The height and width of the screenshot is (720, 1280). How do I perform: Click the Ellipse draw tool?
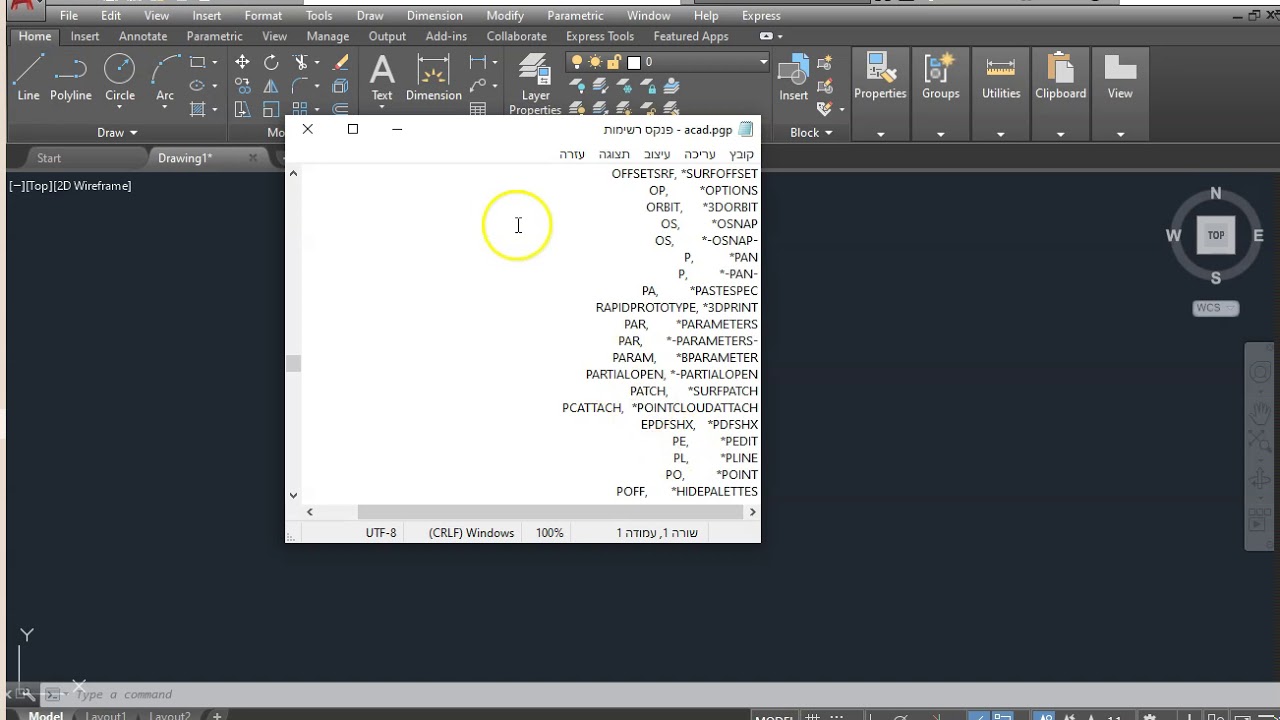pyautogui.click(x=197, y=86)
